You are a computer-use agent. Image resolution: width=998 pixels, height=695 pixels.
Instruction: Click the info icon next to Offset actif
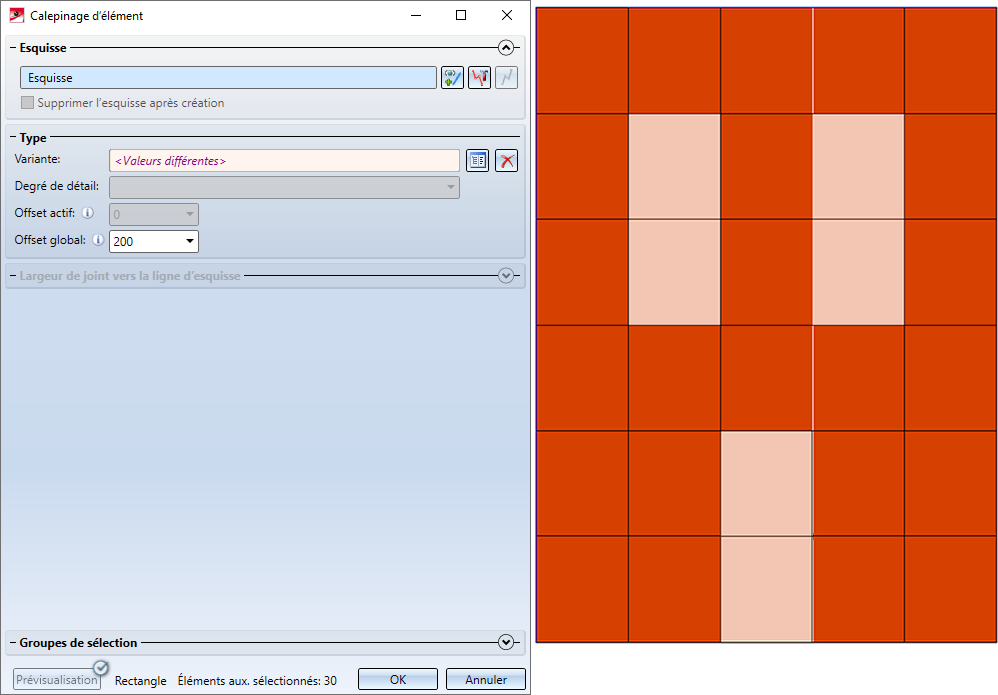88,213
